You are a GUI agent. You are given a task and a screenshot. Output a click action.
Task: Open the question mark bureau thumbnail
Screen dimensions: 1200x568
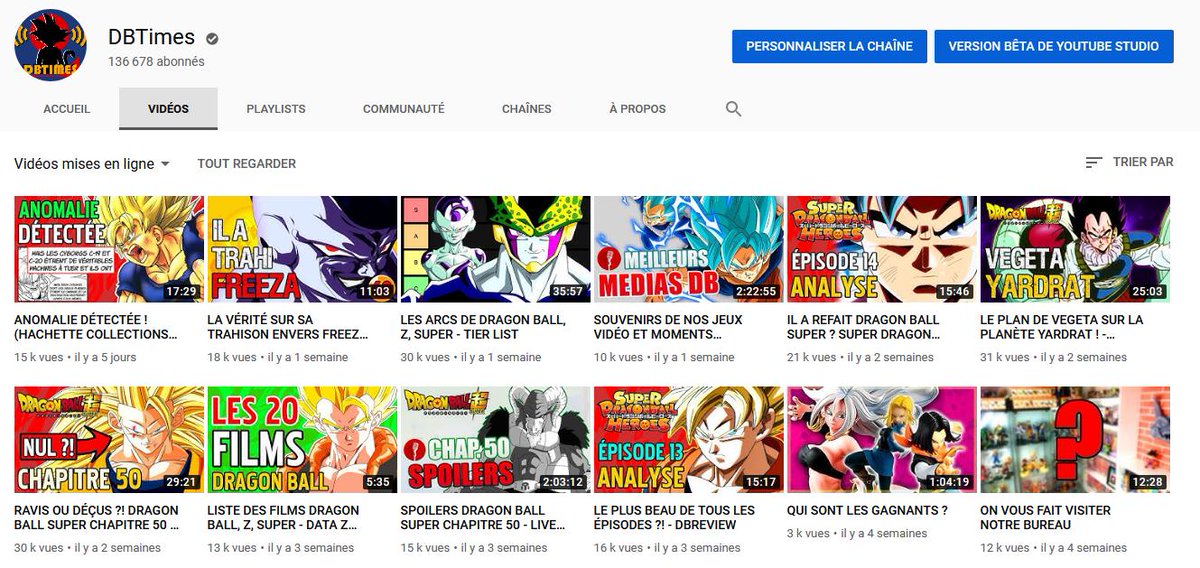click(x=1075, y=440)
